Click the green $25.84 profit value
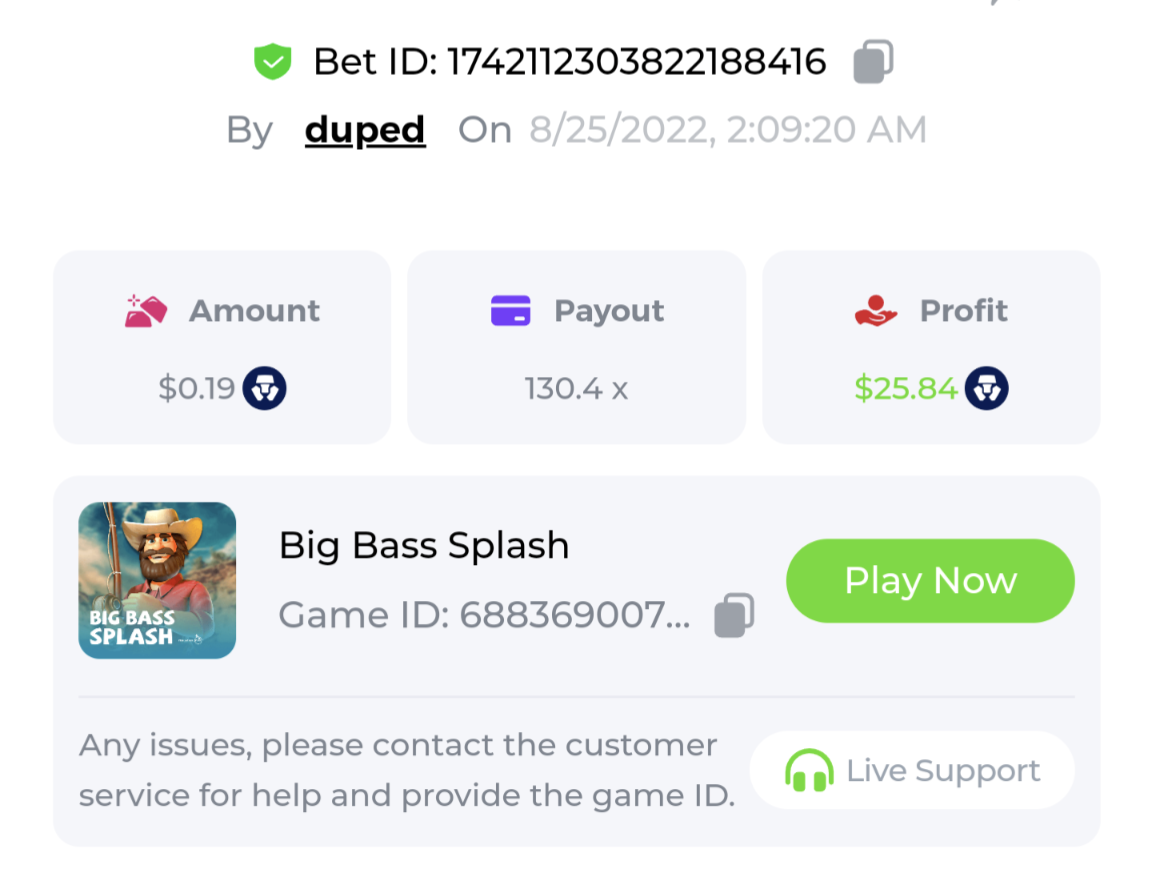Screen dimensions: 1152x878 pyautogui.click(x=906, y=388)
